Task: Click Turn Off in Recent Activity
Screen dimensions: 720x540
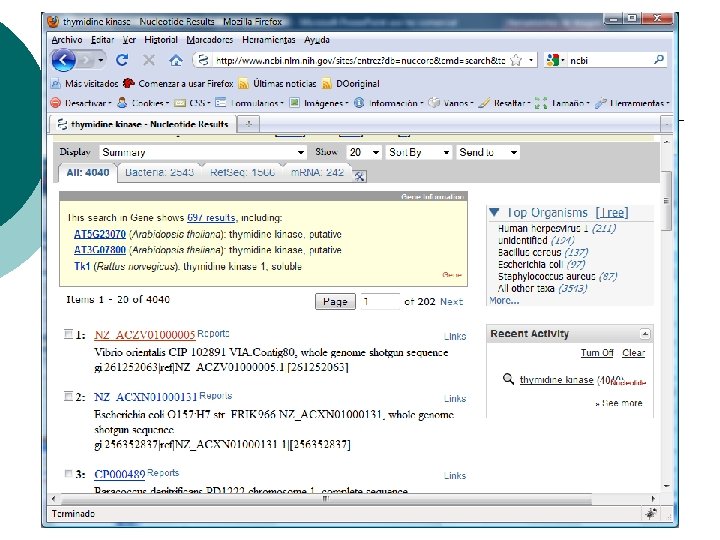Action: (597, 353)
